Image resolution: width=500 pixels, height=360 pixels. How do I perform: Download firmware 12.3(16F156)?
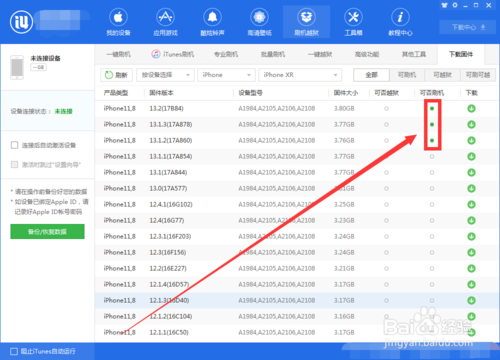click(471, 252)
